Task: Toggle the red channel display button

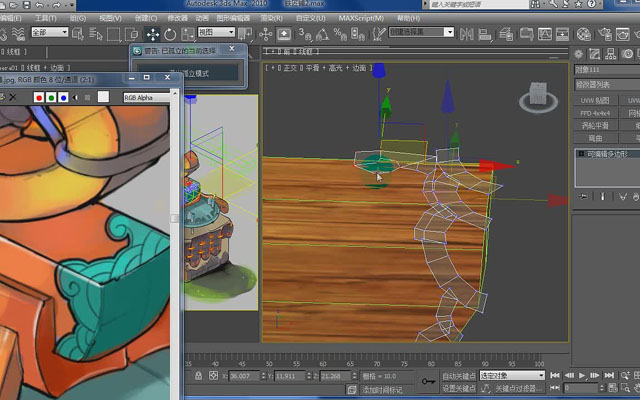Action: coord(39,98)
